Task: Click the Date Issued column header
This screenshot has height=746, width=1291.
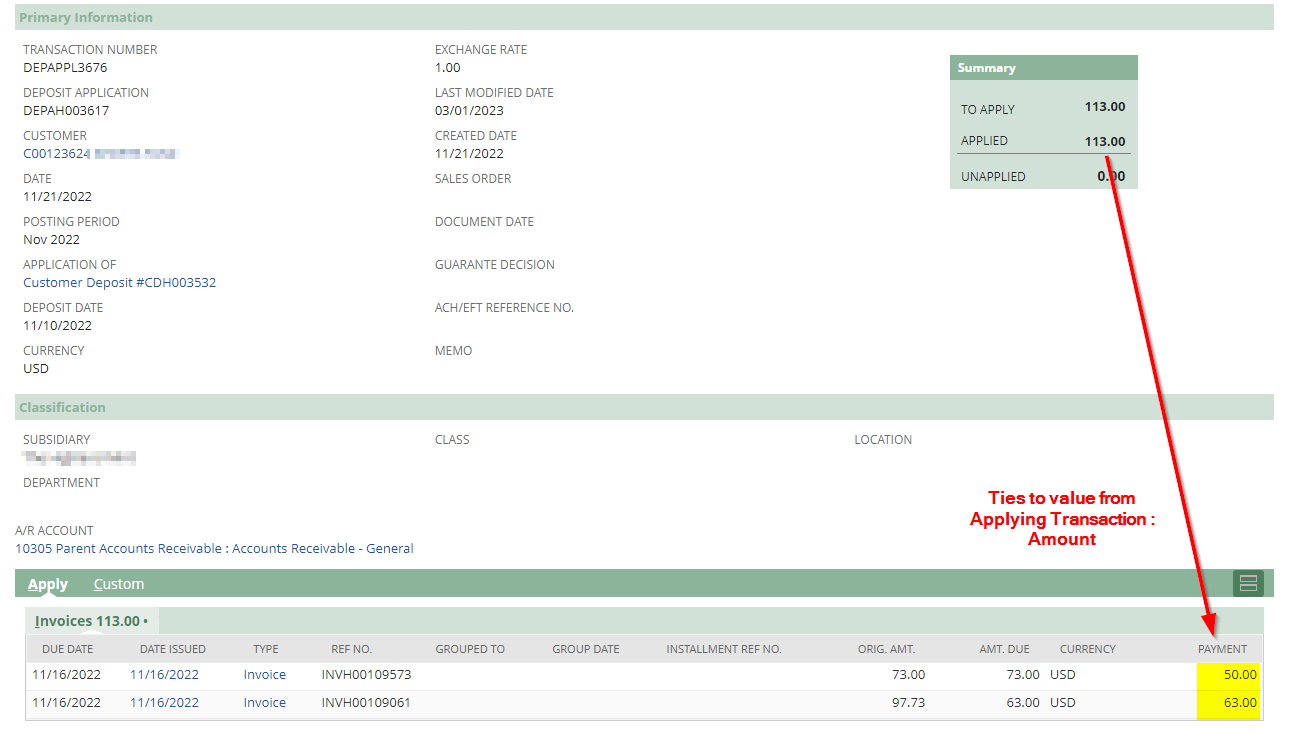Action: click(x=173, y=649)
